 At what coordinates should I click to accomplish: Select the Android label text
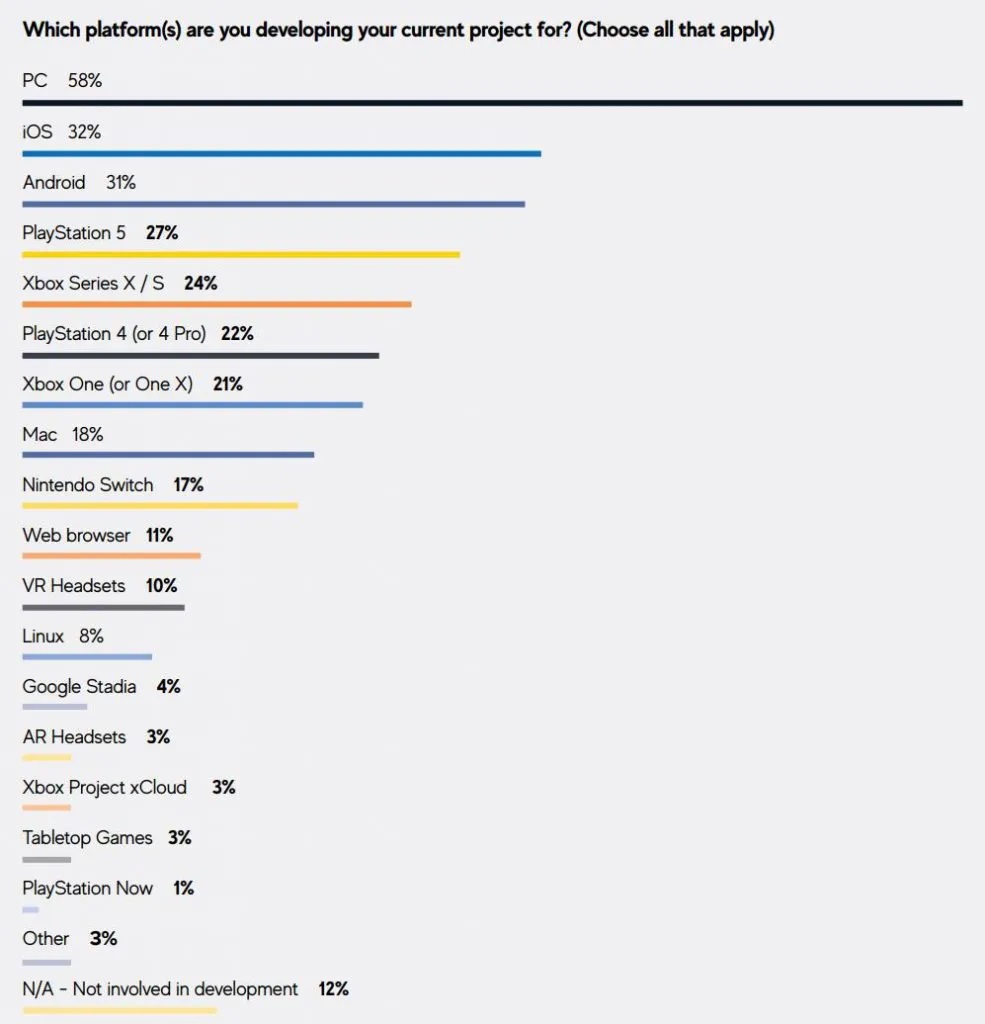pos(54,183)
